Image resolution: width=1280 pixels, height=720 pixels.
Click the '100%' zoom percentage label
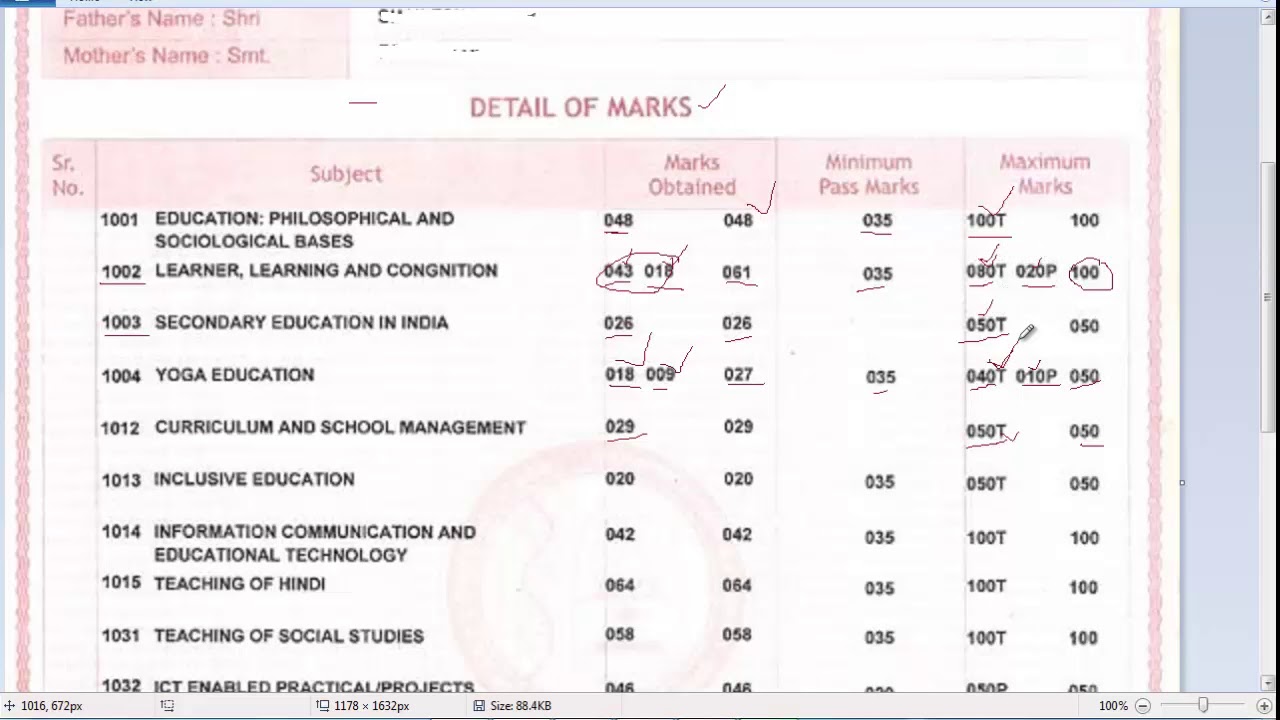click(1112, 706)
